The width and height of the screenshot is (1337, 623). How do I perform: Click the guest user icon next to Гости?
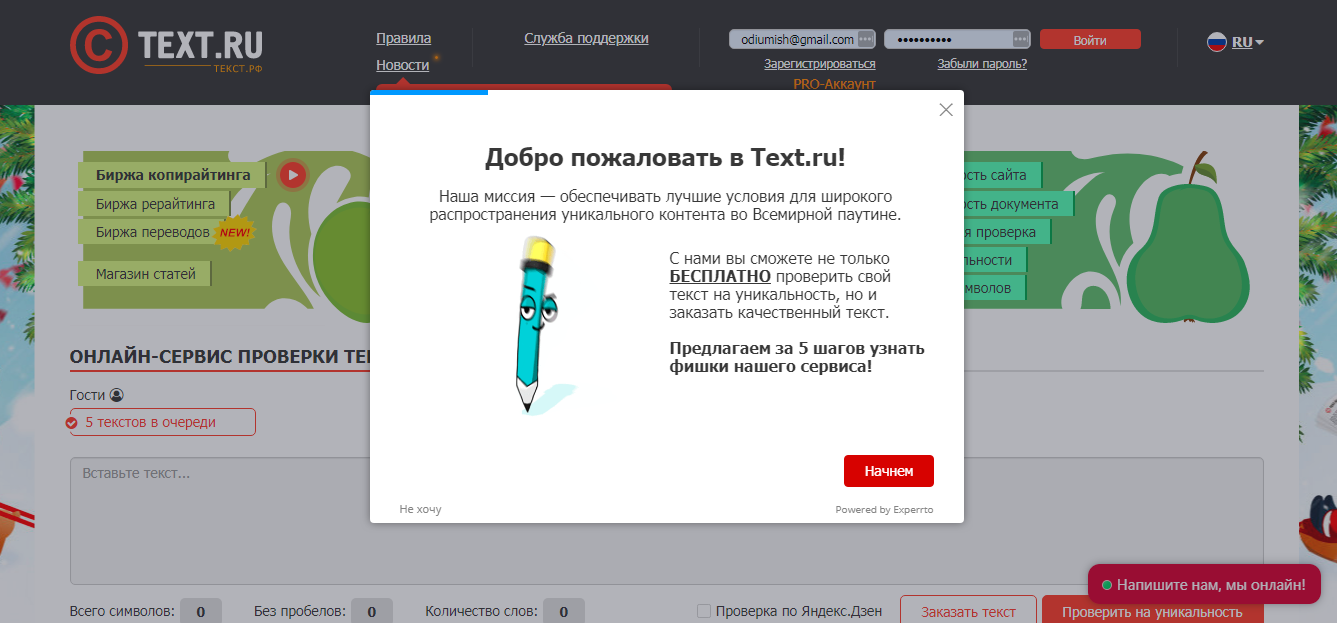tap(116, 395)
